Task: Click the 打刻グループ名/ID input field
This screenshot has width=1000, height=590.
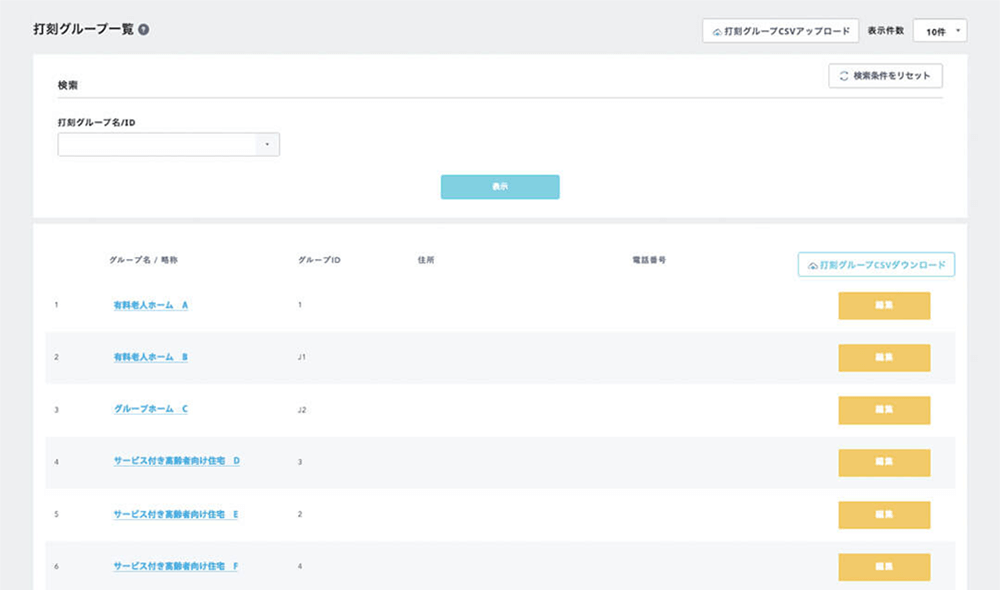Action: pyautogui.click(x=157, y=145)
